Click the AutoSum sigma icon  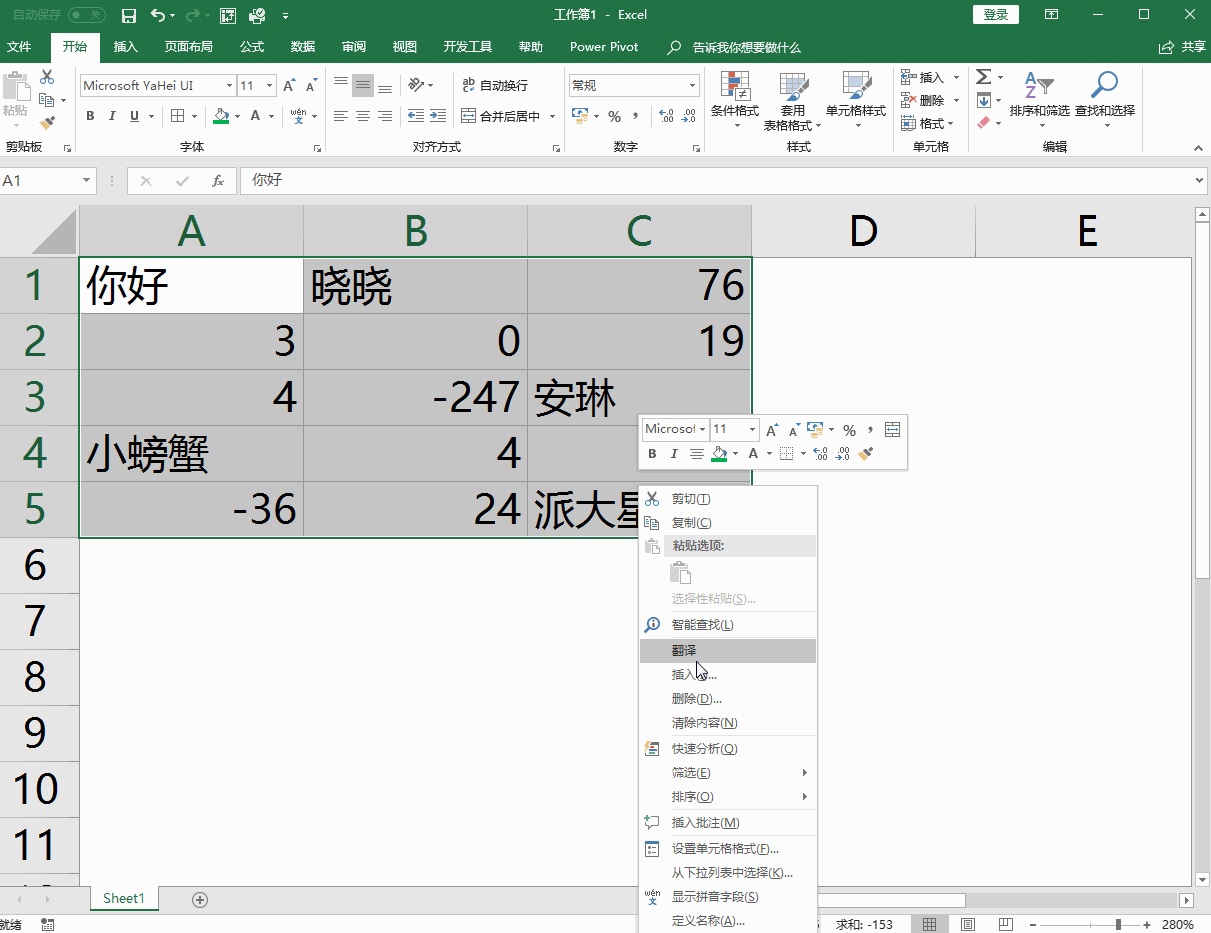(983, 77)
